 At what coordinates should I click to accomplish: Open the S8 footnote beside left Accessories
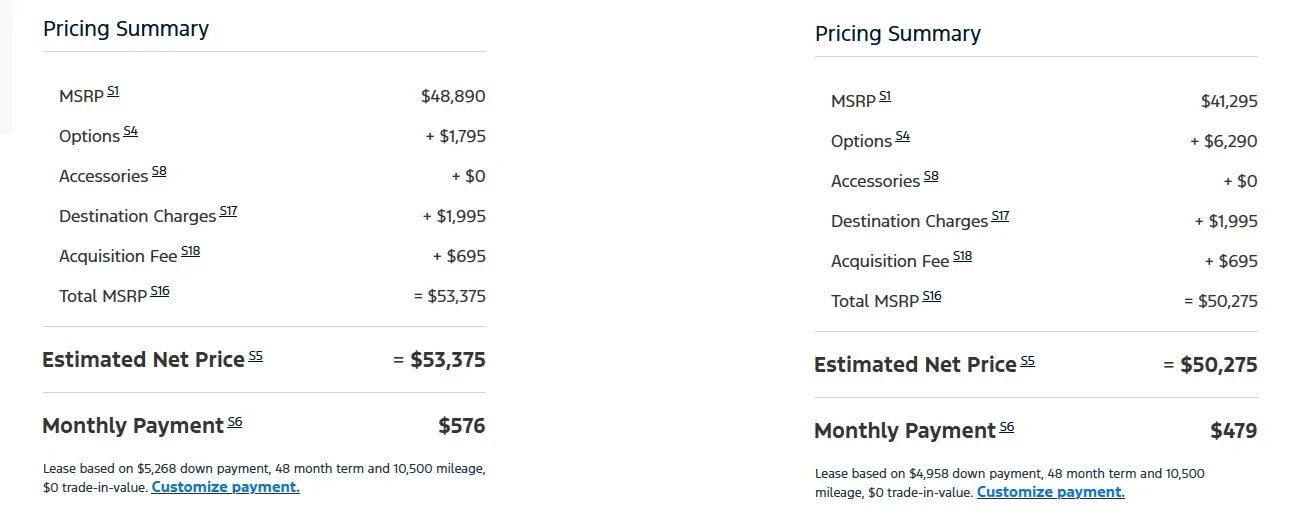click(159, 171)
